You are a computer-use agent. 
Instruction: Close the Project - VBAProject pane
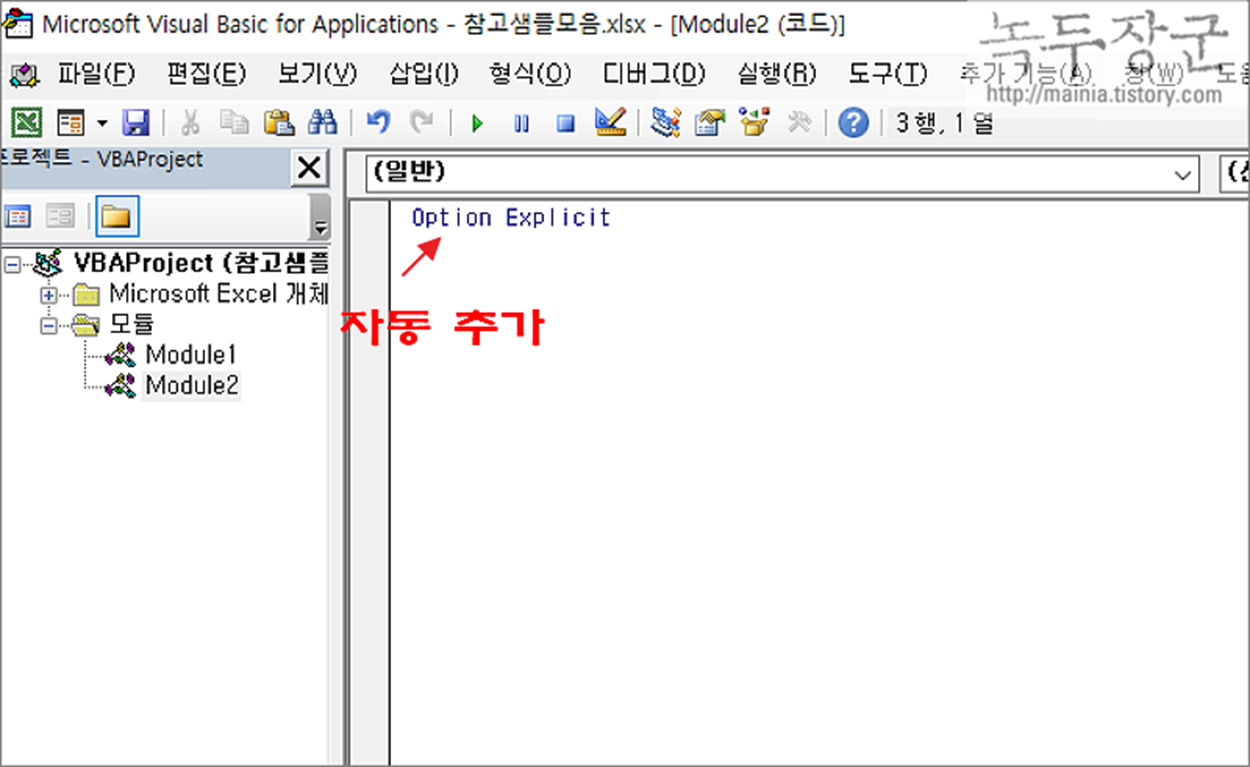[309, 168]
